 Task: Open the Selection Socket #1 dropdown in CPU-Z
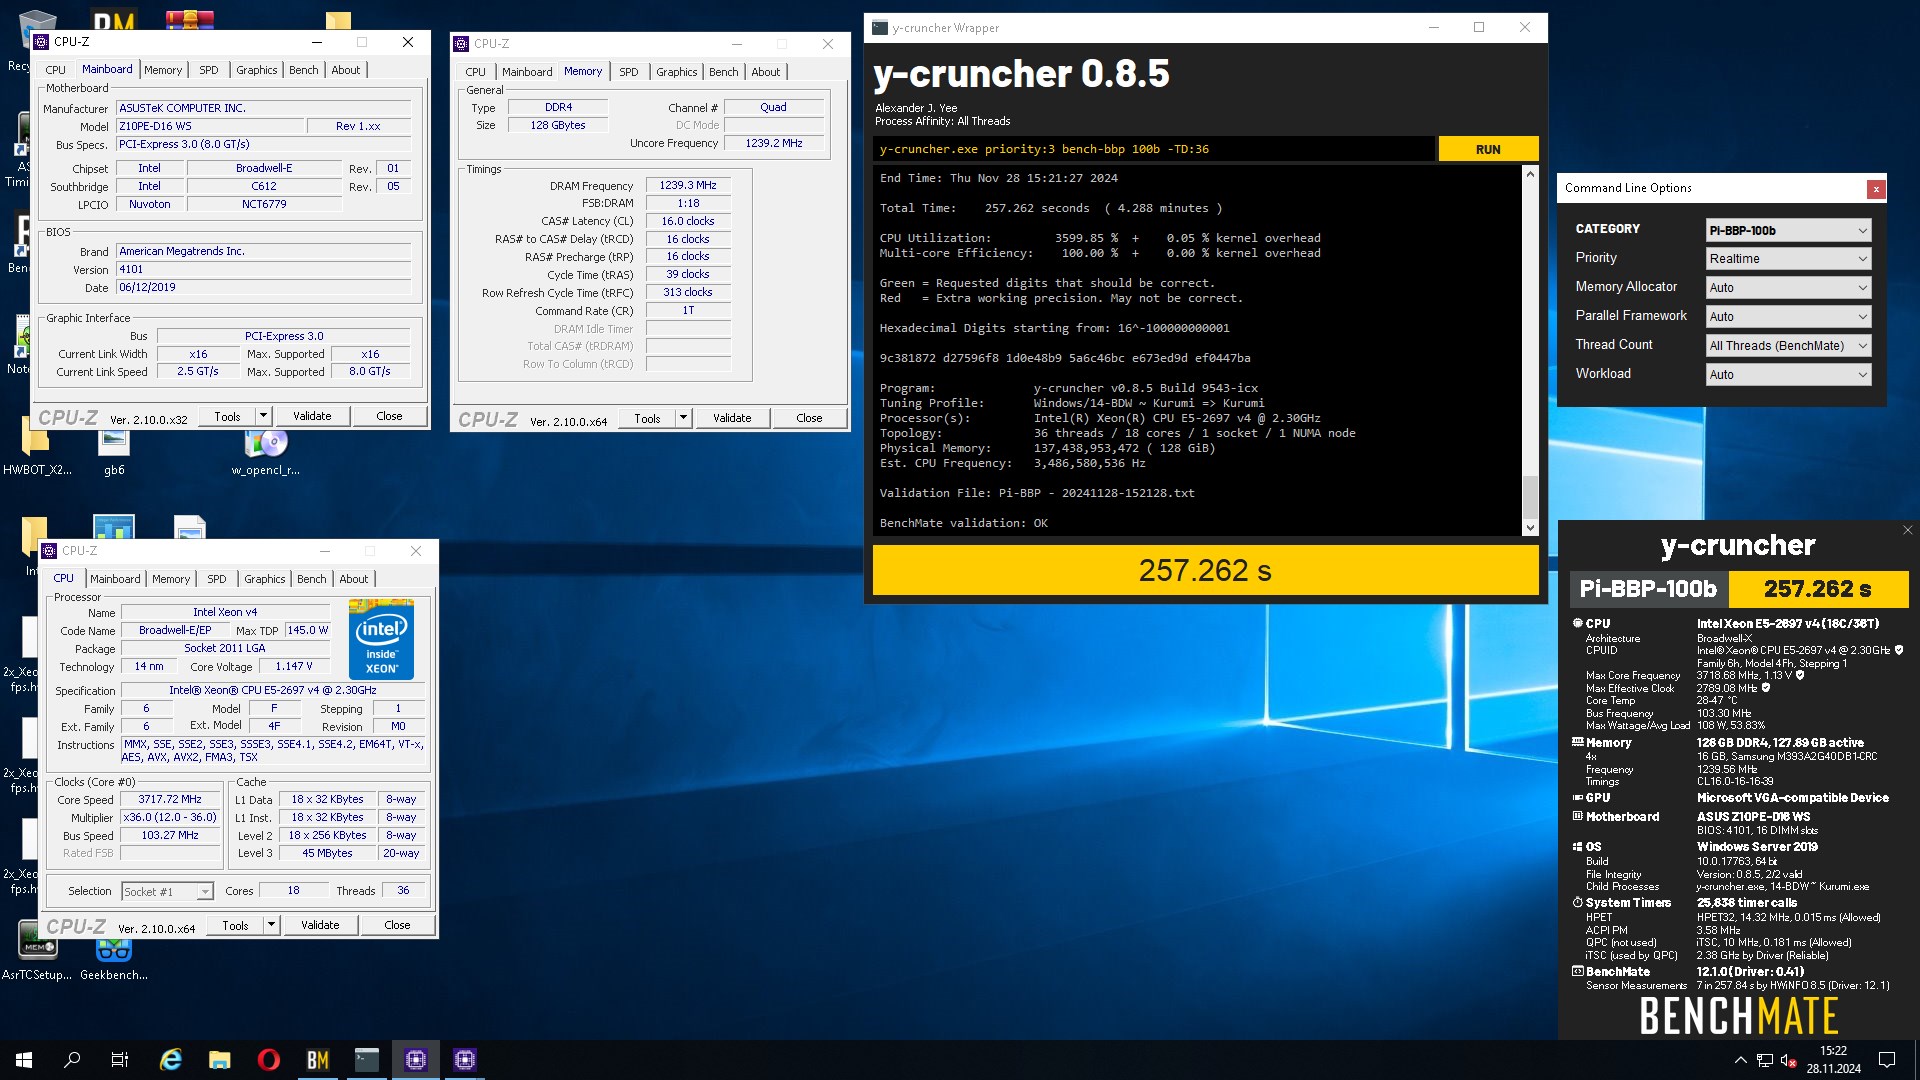coord(167,891)
